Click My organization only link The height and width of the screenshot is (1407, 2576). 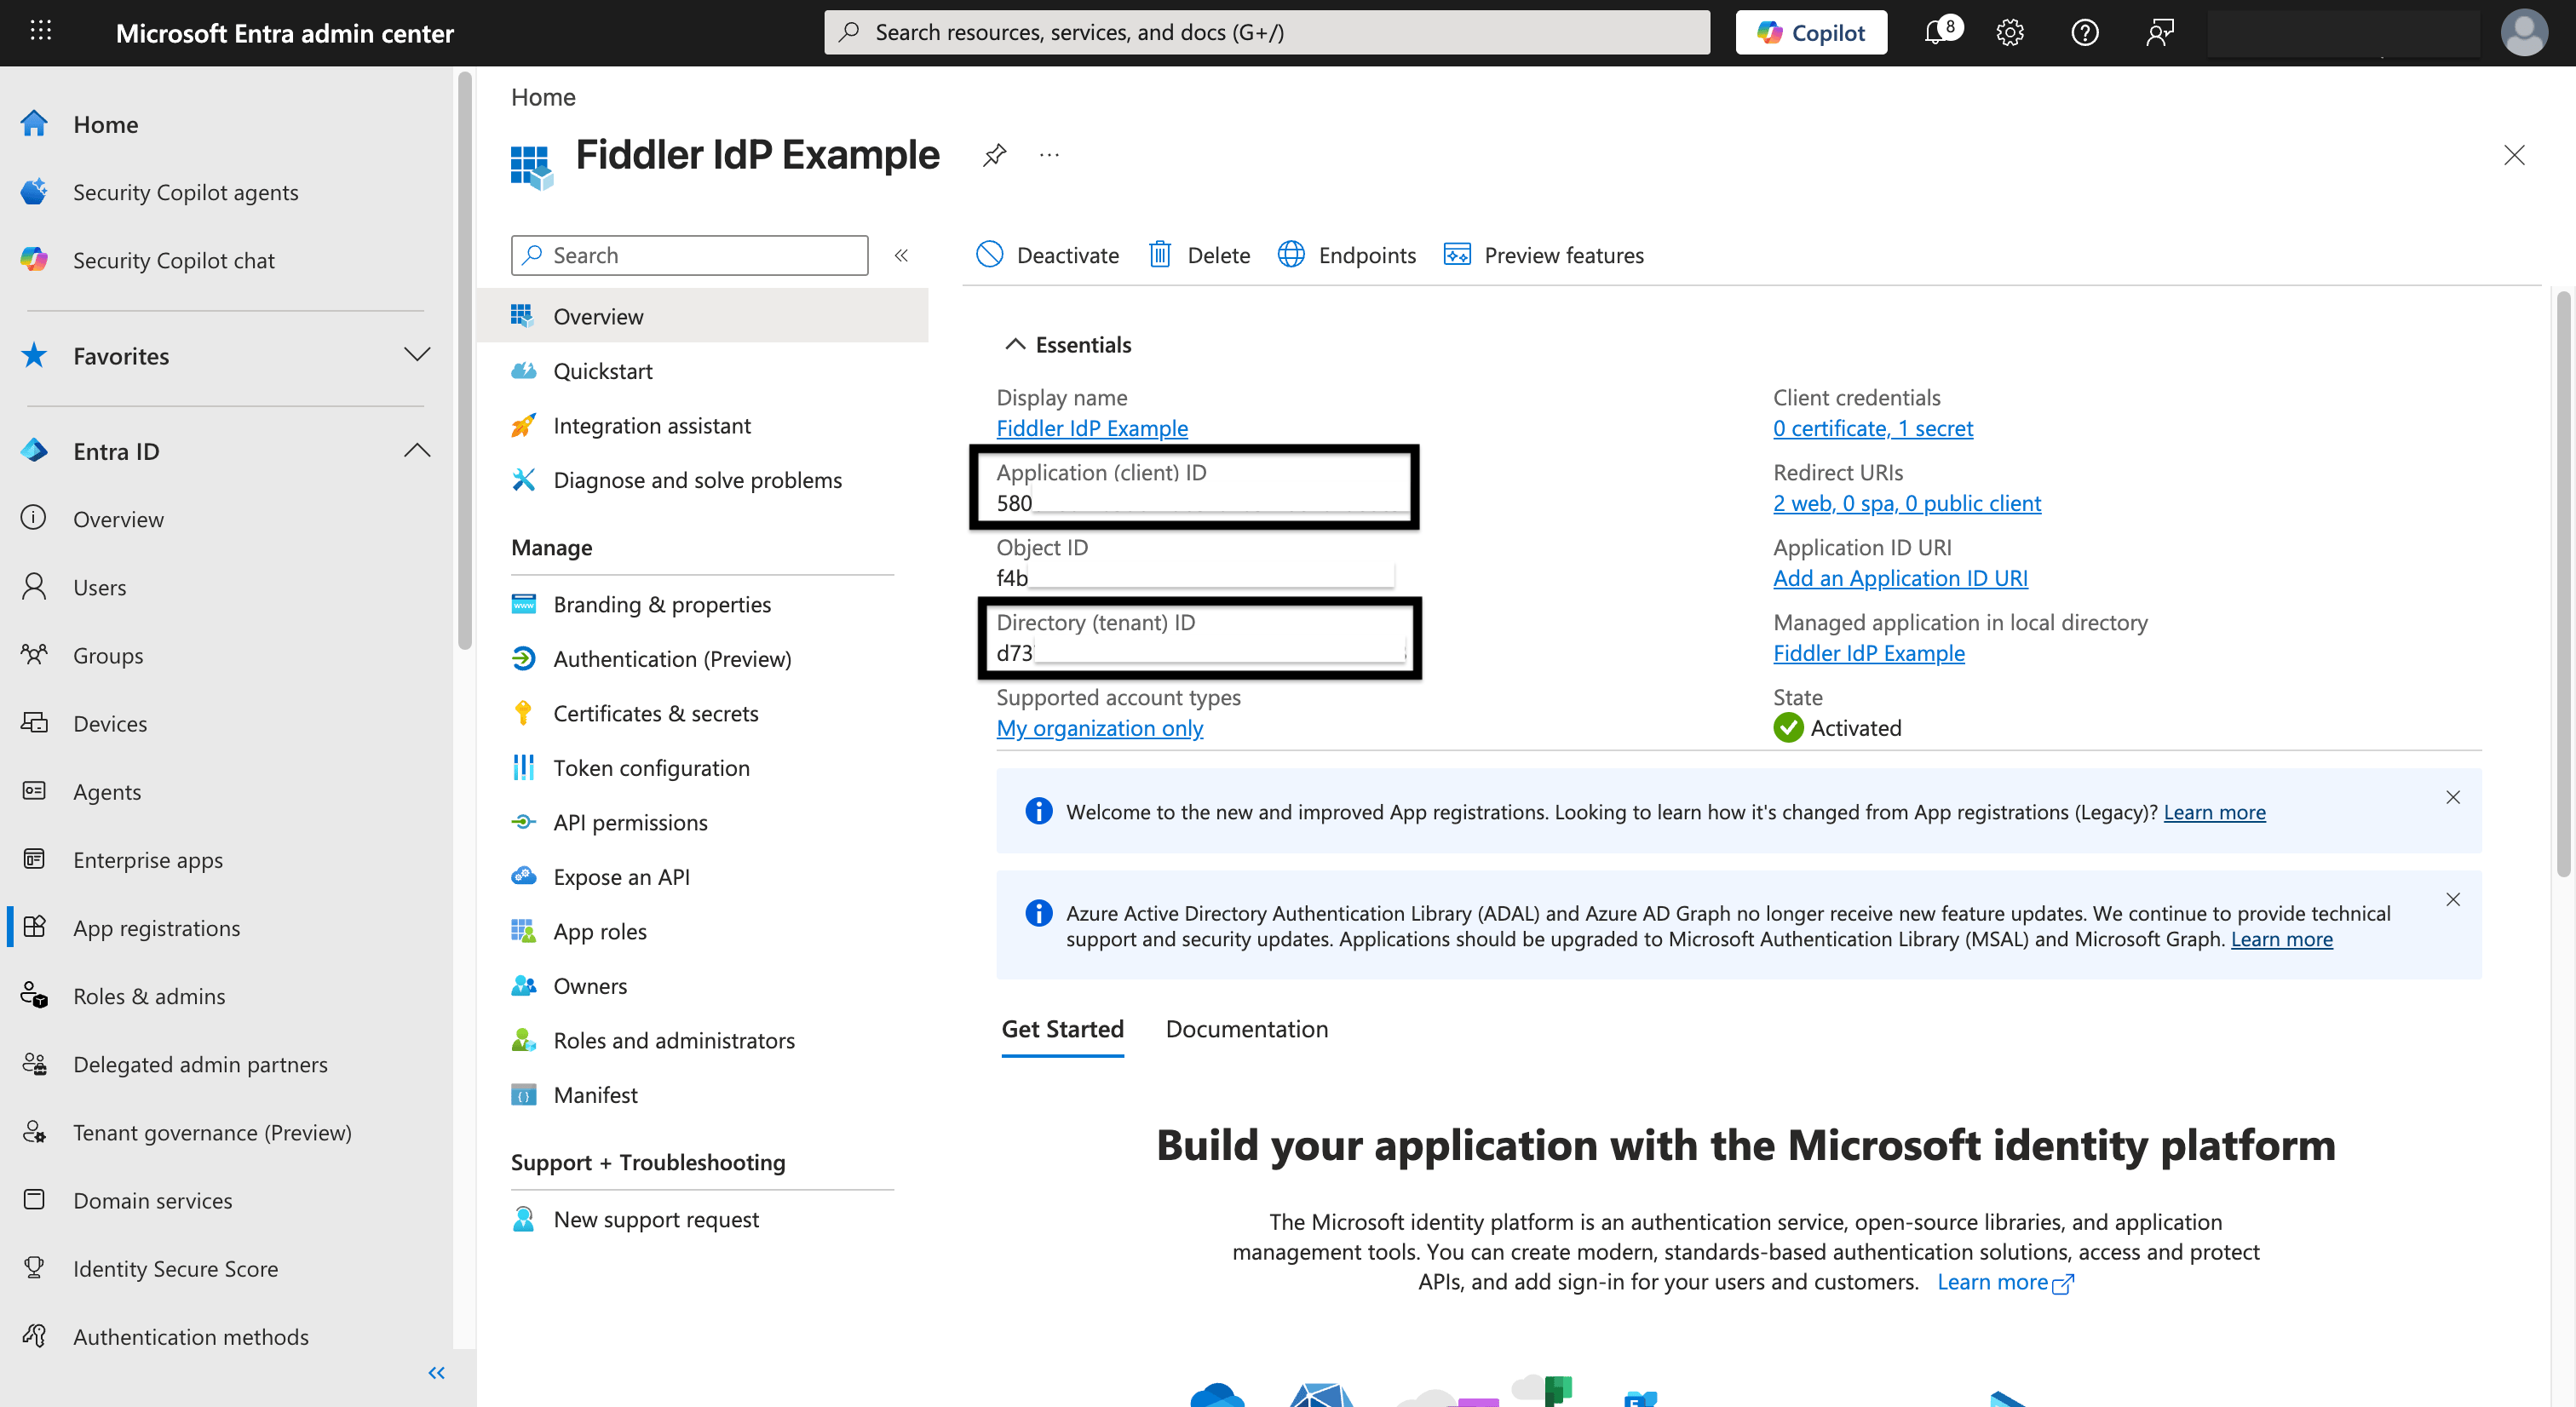(x=1099, y=728)
